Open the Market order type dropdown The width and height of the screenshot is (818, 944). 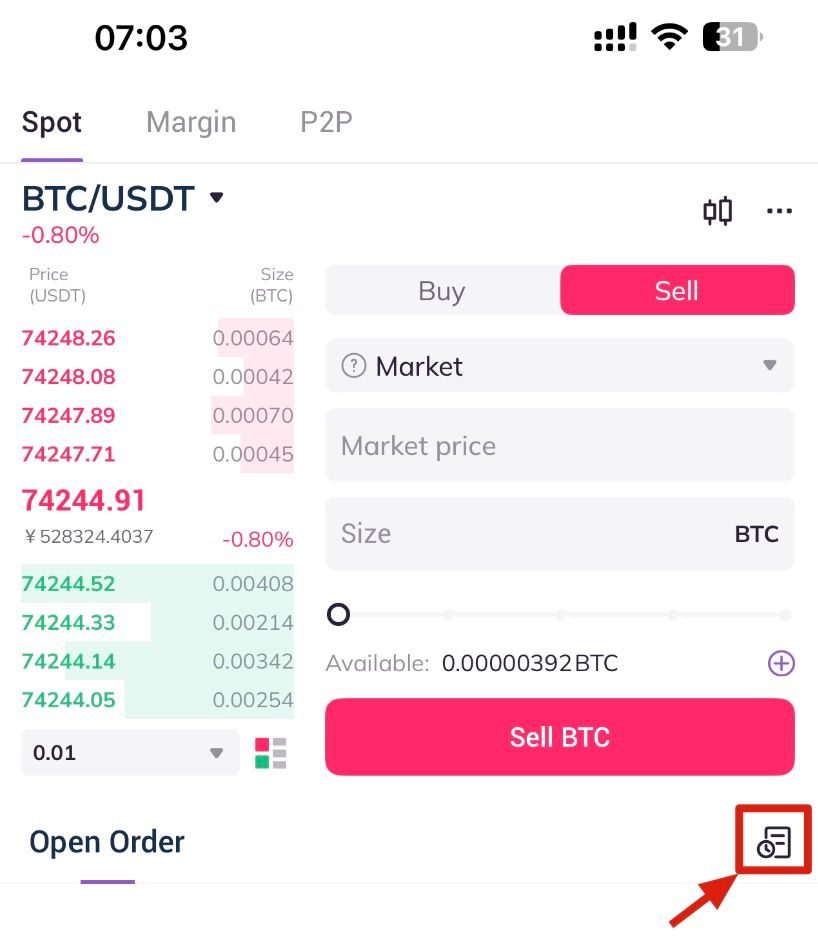coord(560,366)
